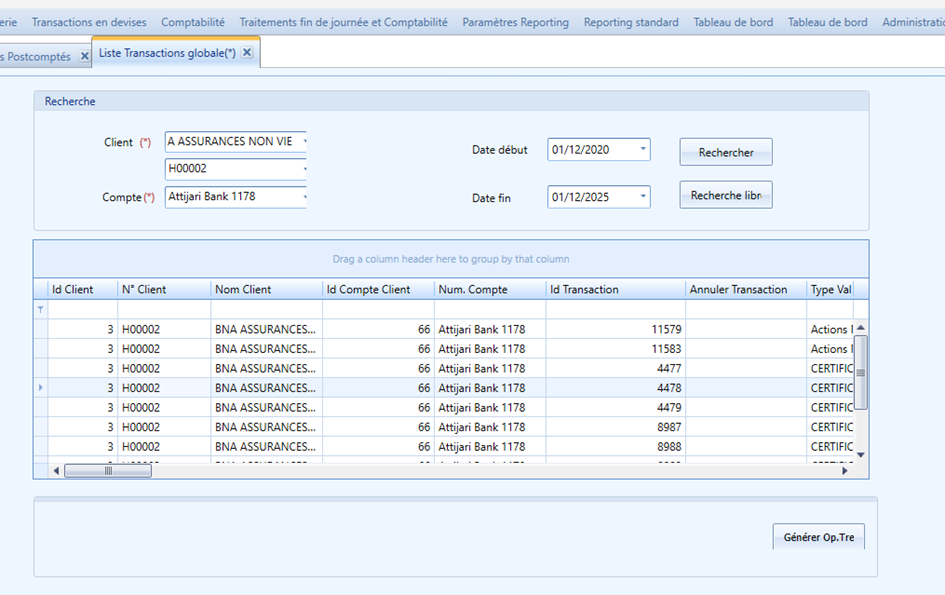Viewport: 945px width, 595px height.
Task: Click the Nom Client filter cell
Action: pos(266,309)
